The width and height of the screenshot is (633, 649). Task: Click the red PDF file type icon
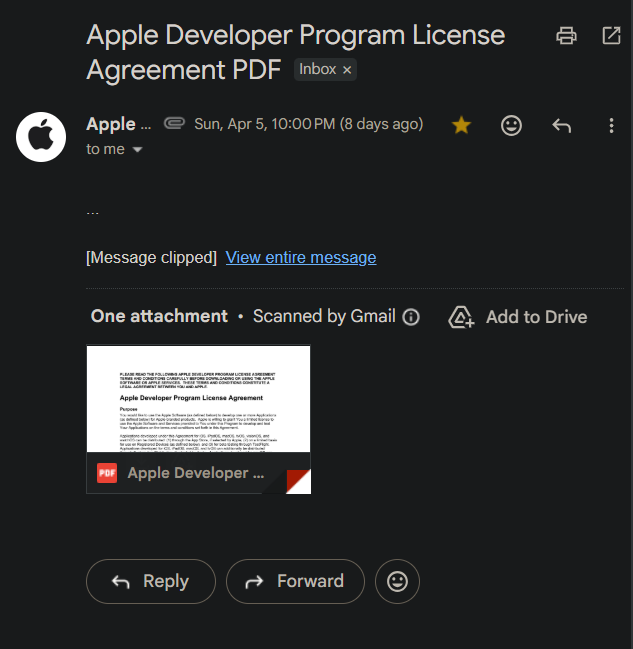click(107, 473)
